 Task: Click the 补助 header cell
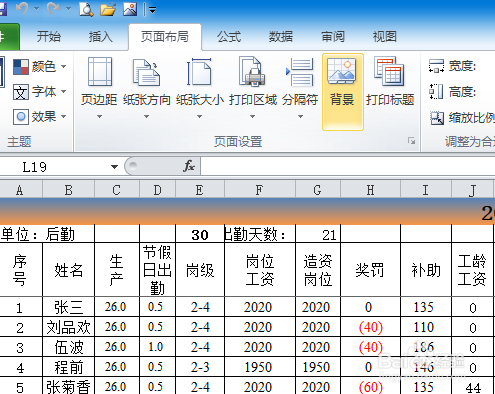pyautogui.click(x=426, y=270)
